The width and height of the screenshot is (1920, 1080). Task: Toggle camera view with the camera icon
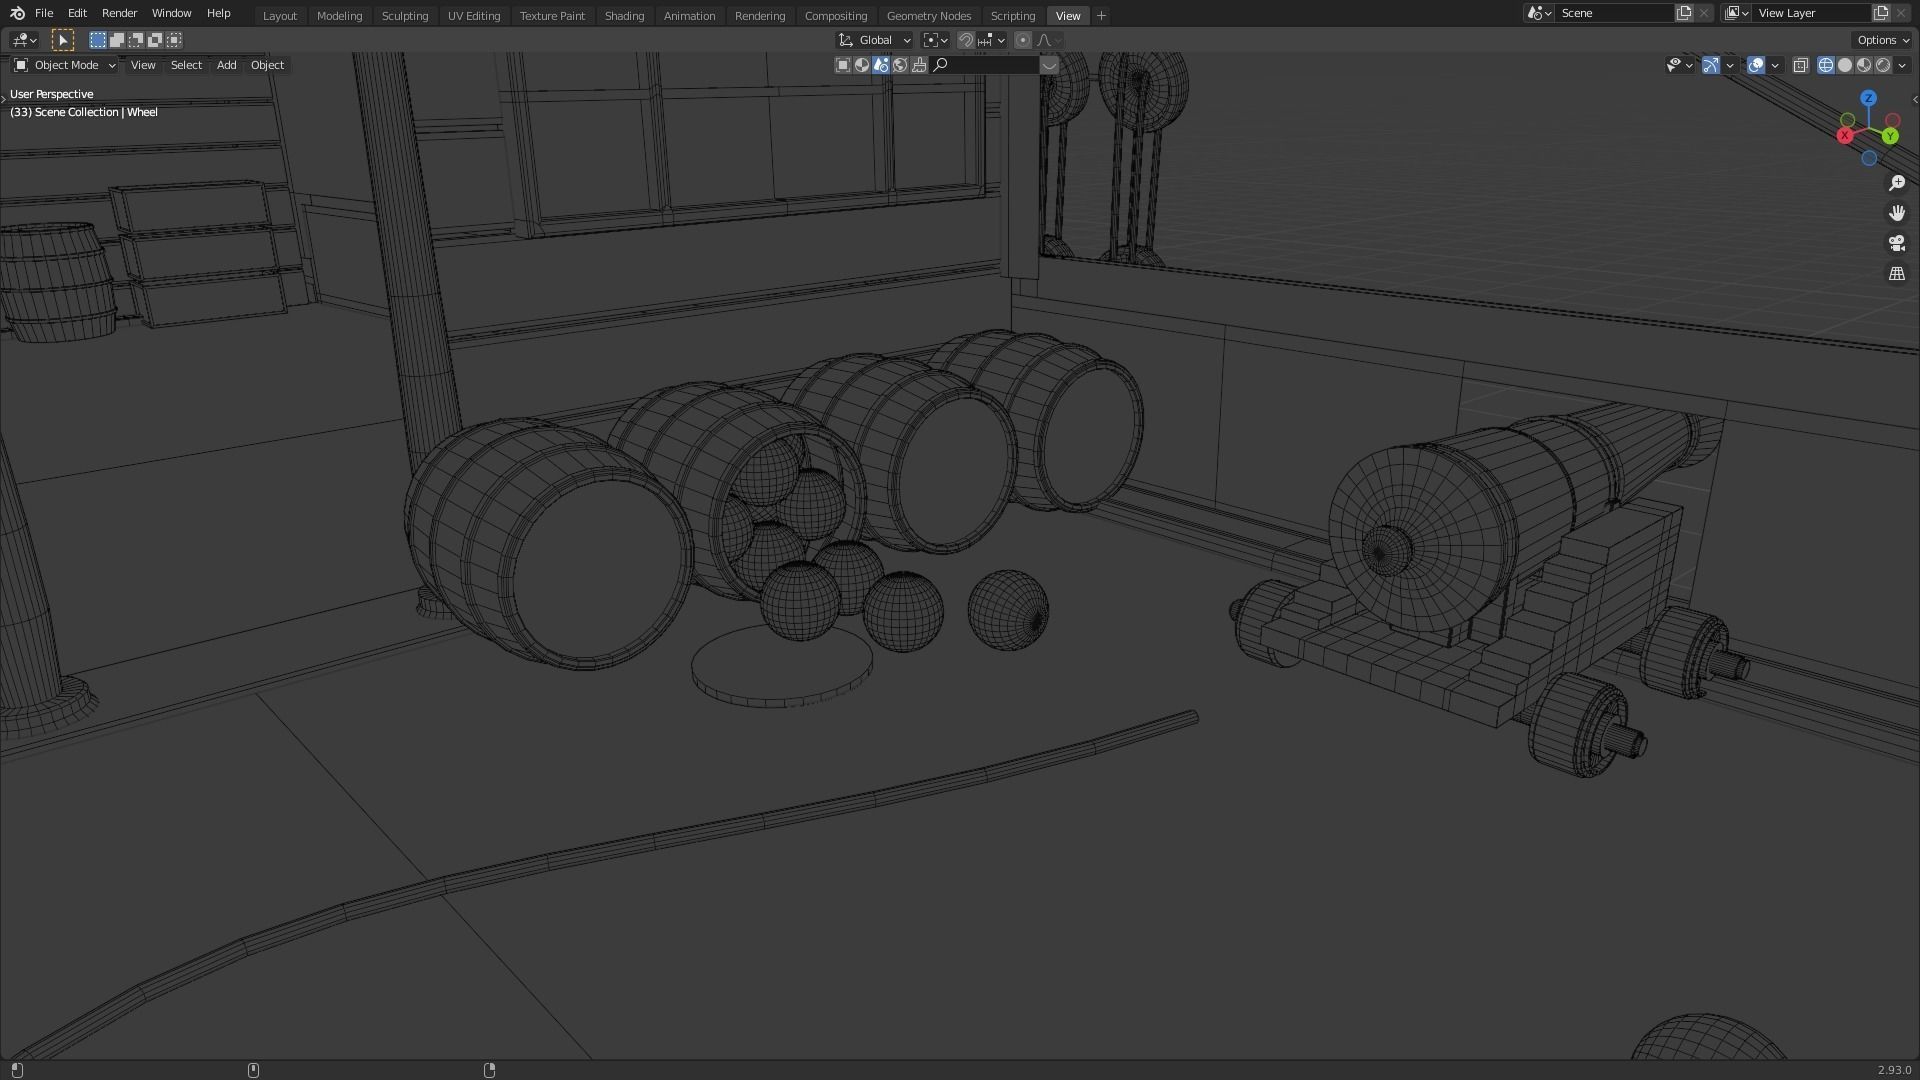(x=1896, y=243)
